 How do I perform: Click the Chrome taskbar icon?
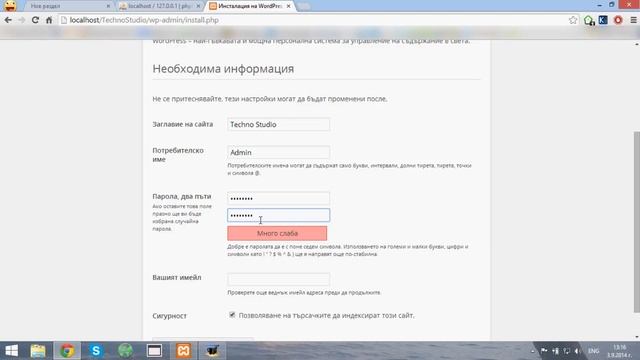pos(67,351)
